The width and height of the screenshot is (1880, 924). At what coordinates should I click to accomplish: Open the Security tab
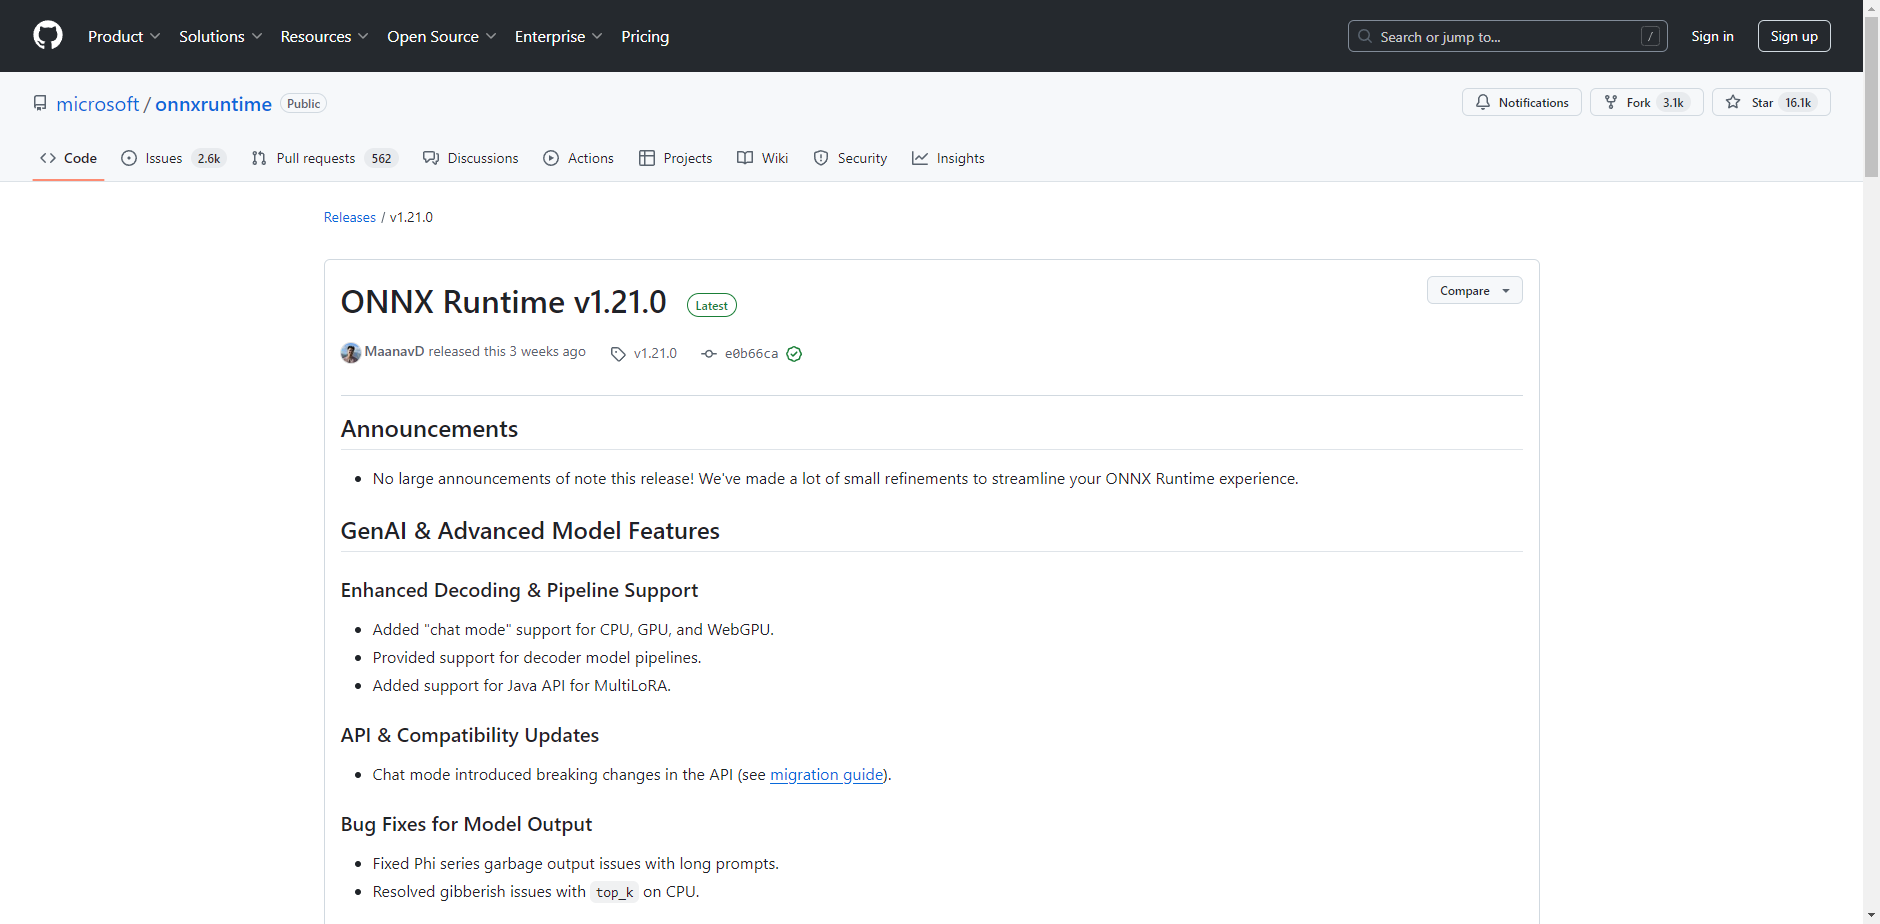[x=850, y=158]
